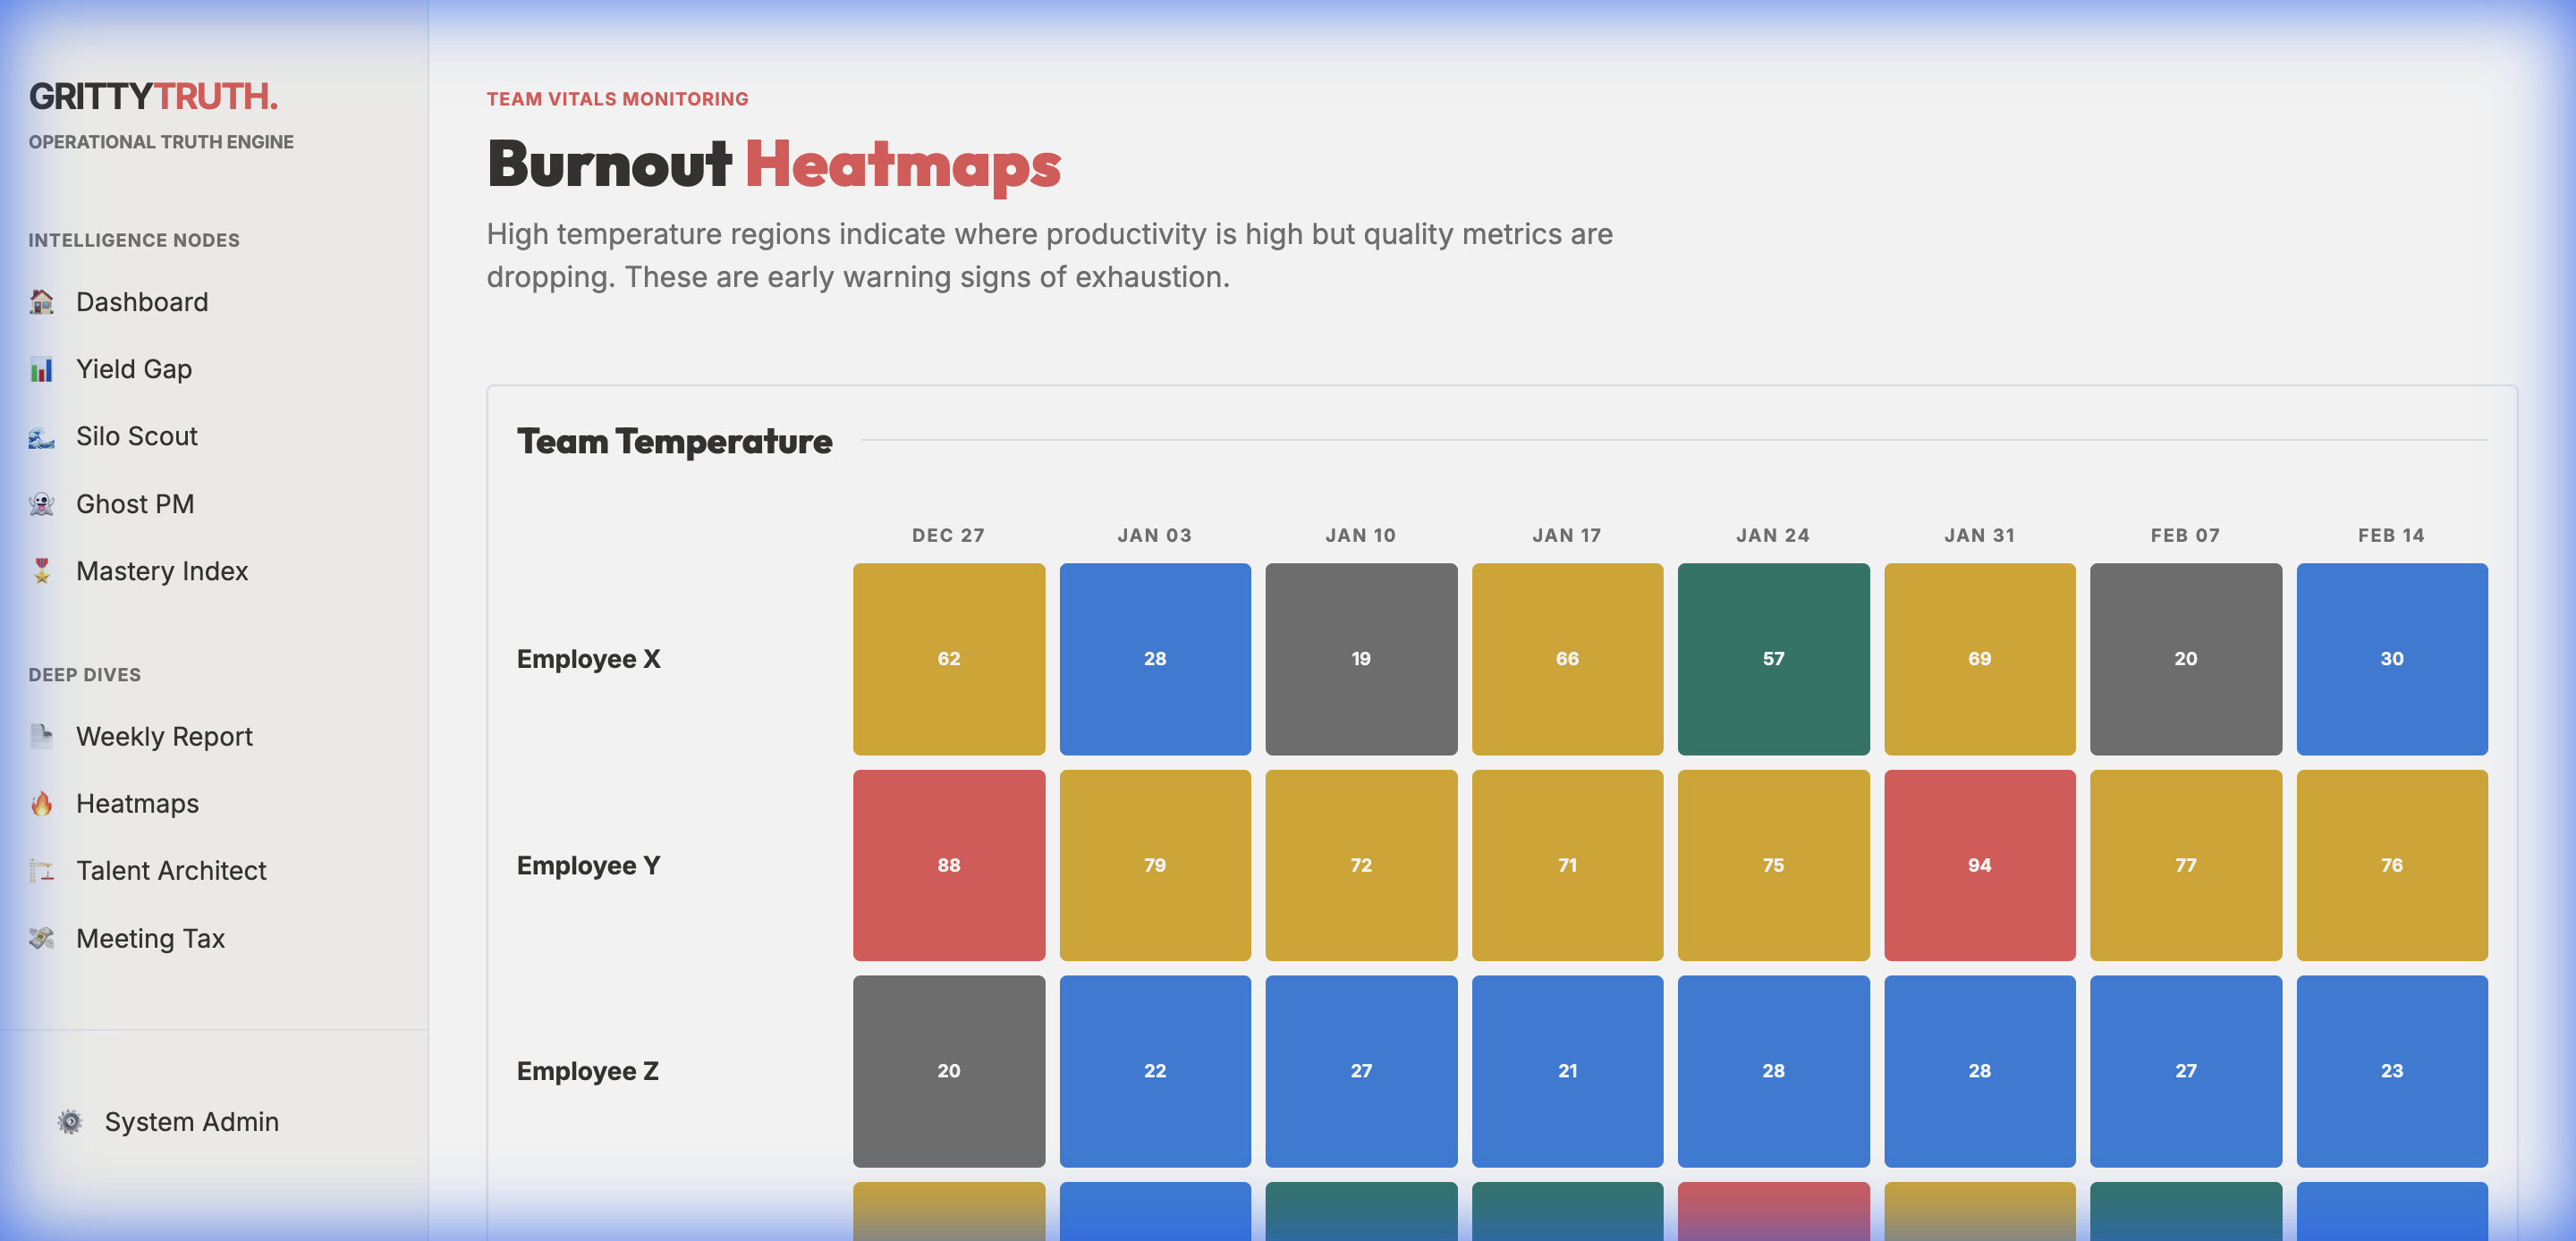Select the Dashboard home icon
Viewport: 2576px width, 1241px height.
pos(40,302)
